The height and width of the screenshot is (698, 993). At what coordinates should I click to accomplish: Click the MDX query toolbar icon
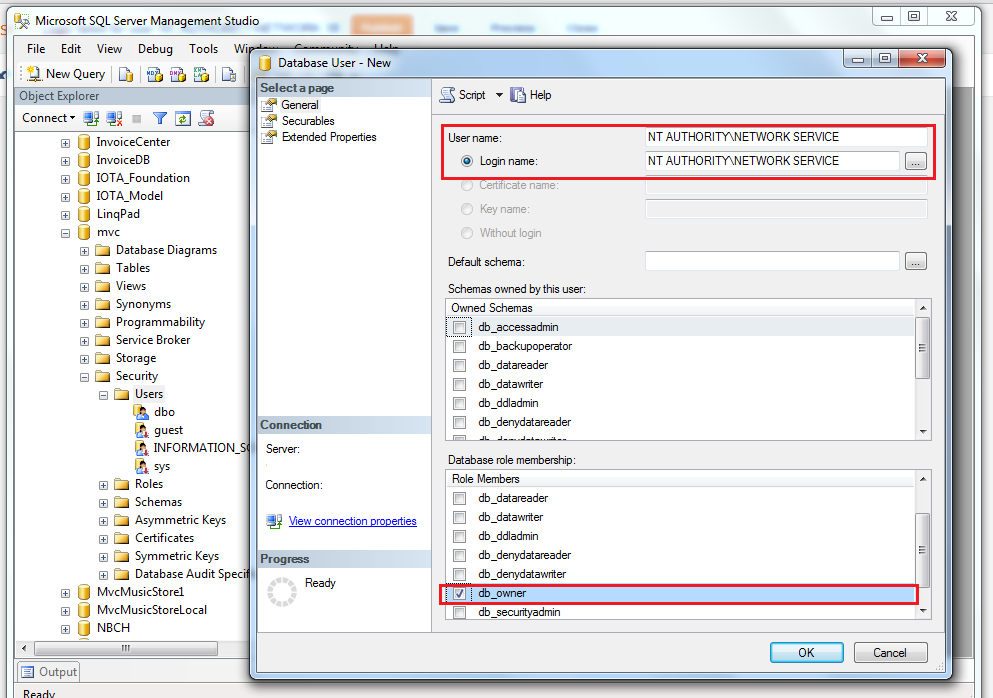coord(155,75)
